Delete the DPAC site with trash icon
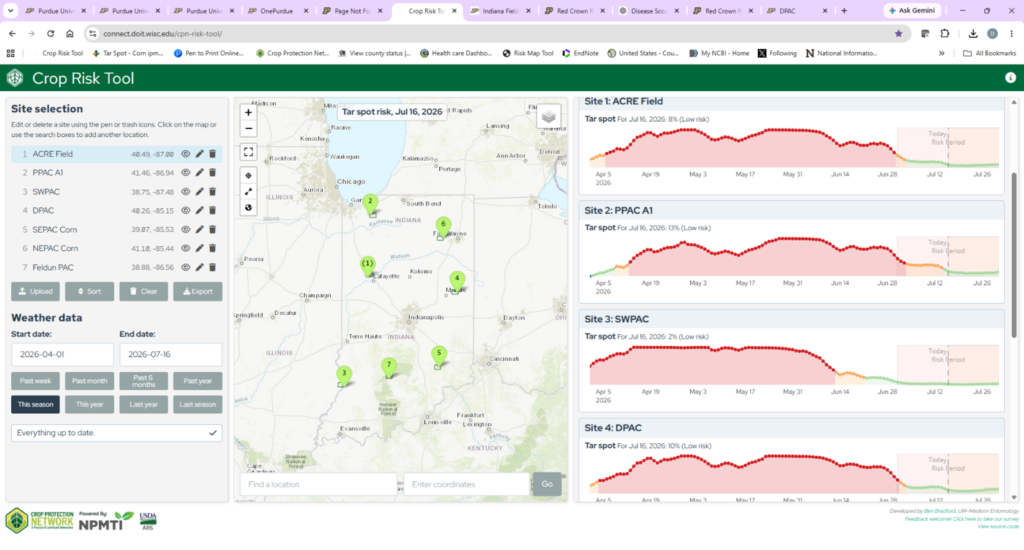 [x=212, y=211]
